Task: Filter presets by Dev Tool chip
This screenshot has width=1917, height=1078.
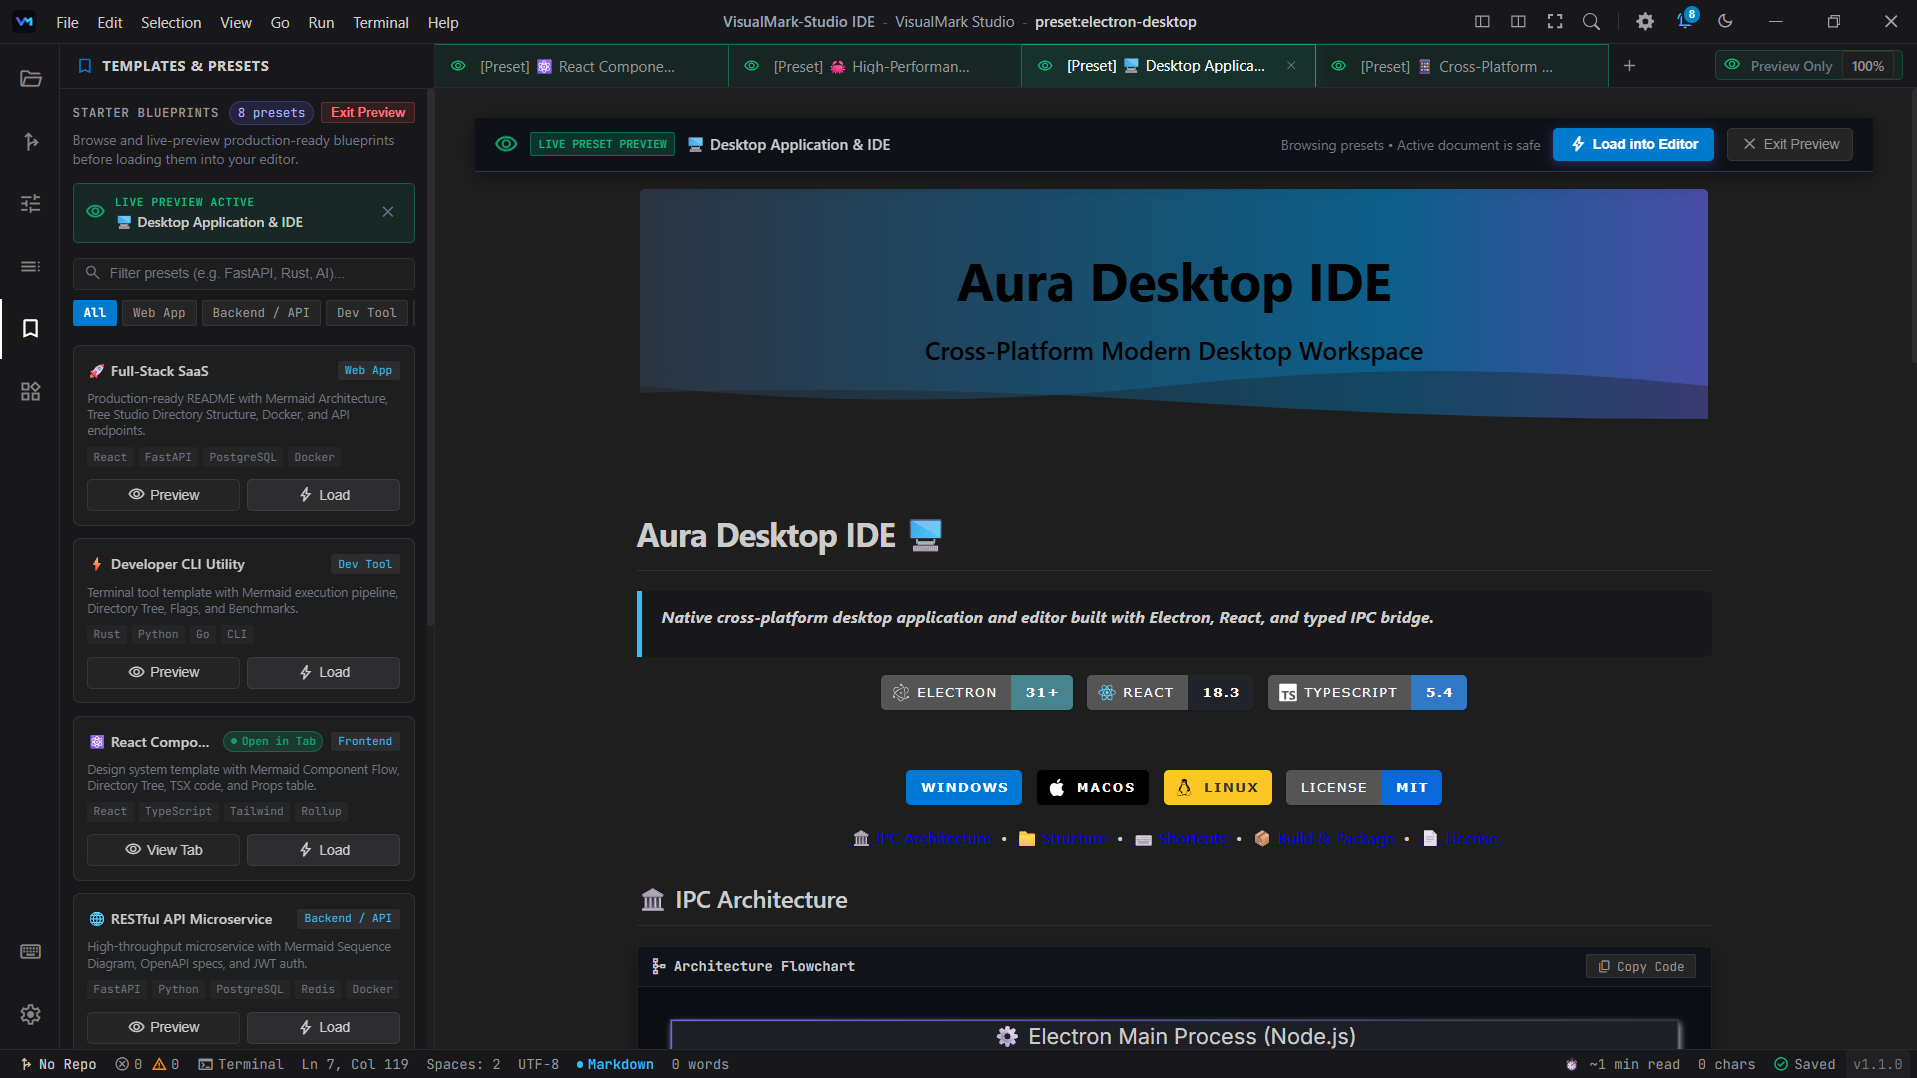Action: (x=367, y=313)
